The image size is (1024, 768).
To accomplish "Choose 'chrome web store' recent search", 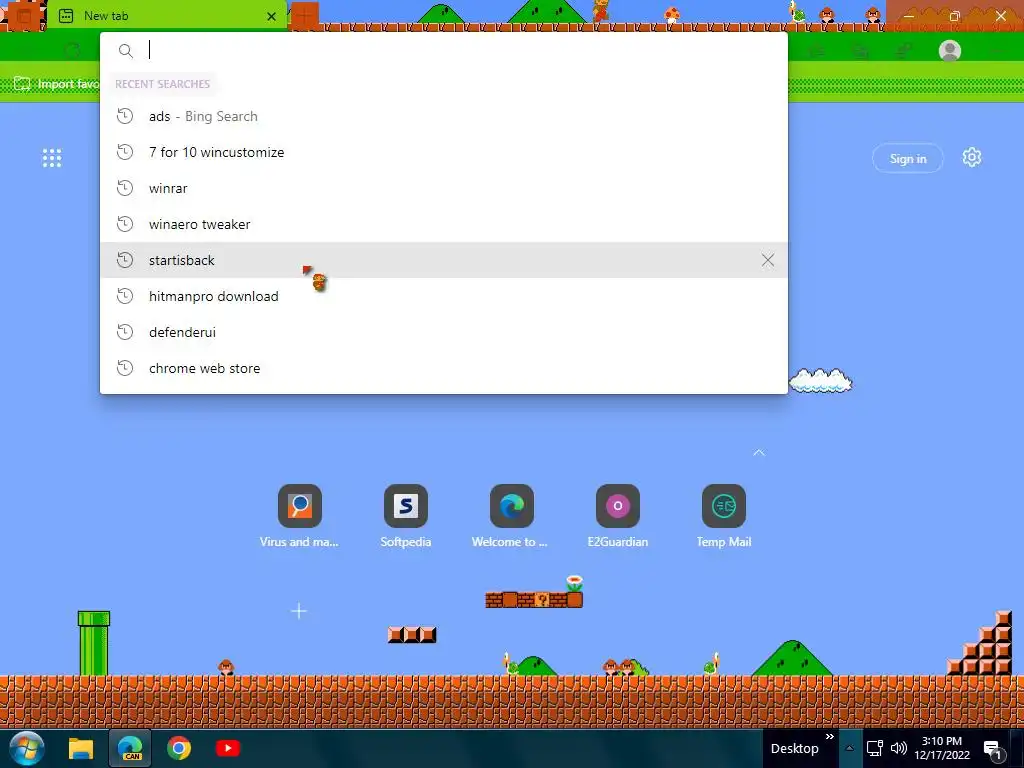I will point(444,368).
